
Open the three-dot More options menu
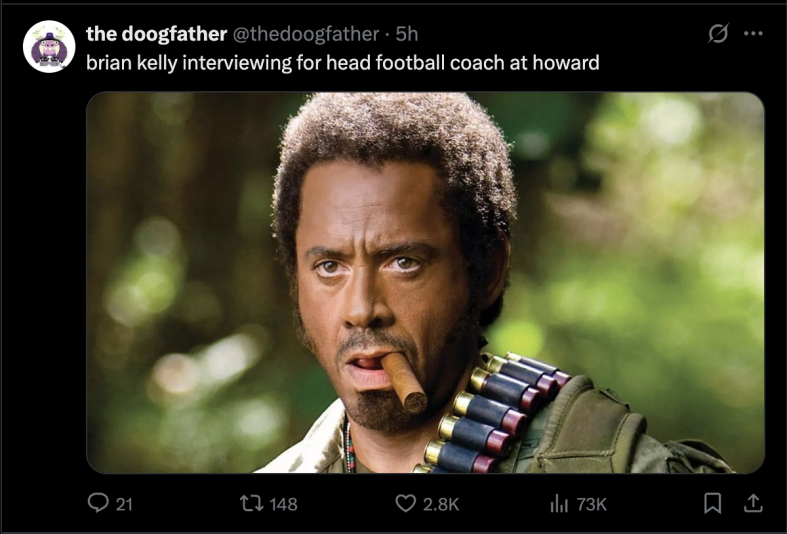point(753,34)
